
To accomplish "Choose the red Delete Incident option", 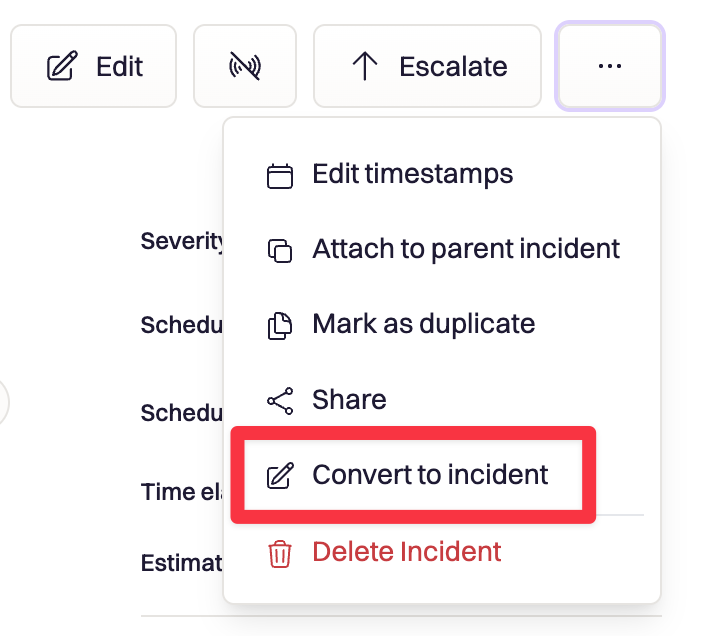I will click(x=406, y=552).
